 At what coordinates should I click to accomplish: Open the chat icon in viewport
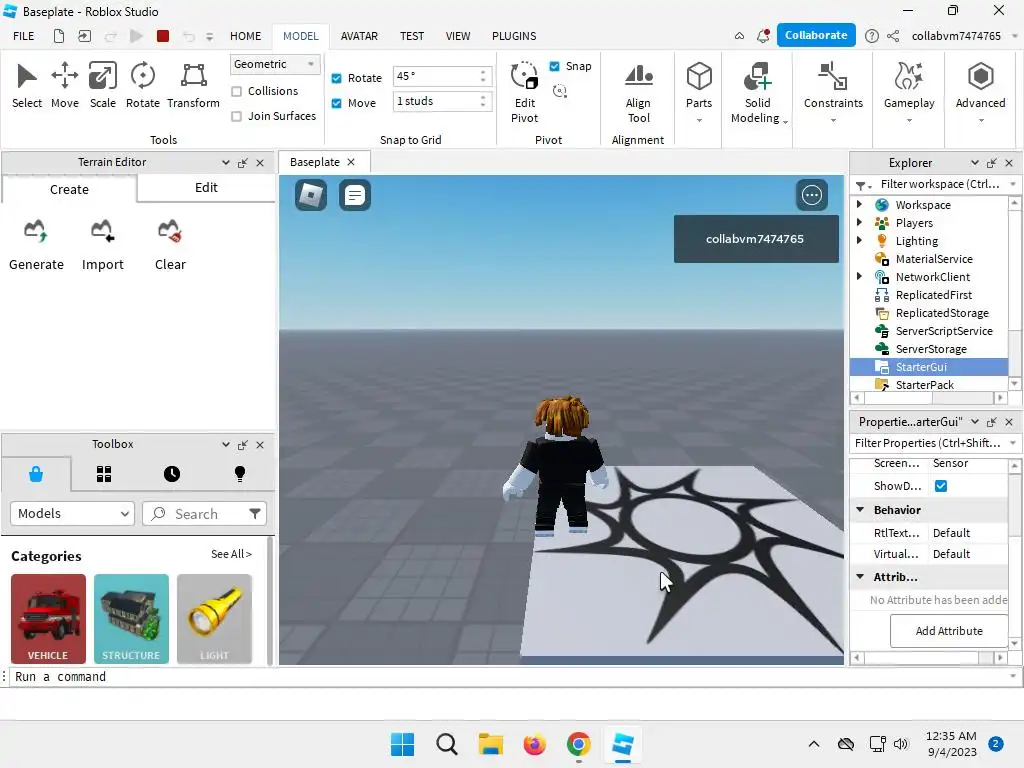click(355, 195)
